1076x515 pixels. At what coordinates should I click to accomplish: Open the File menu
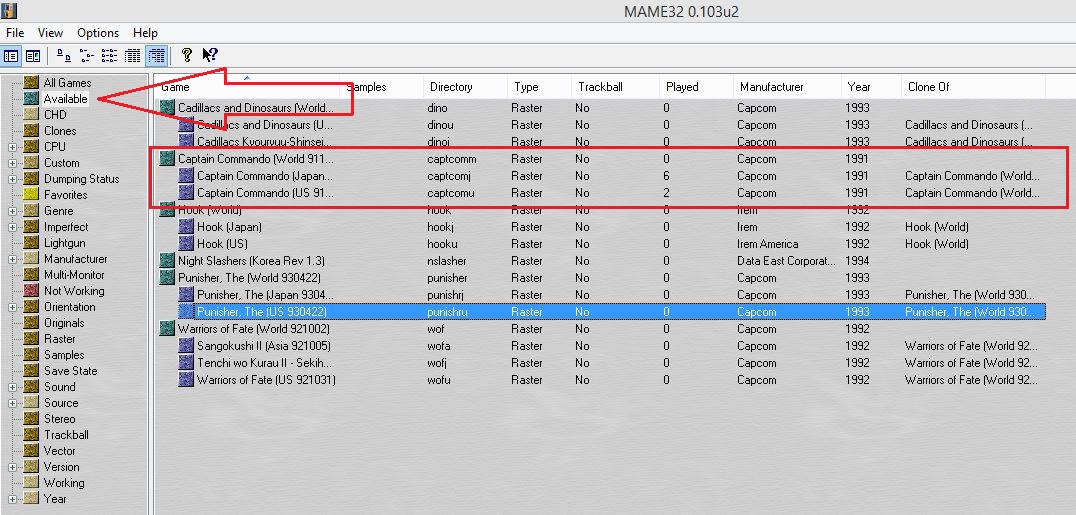pos(15,32)
